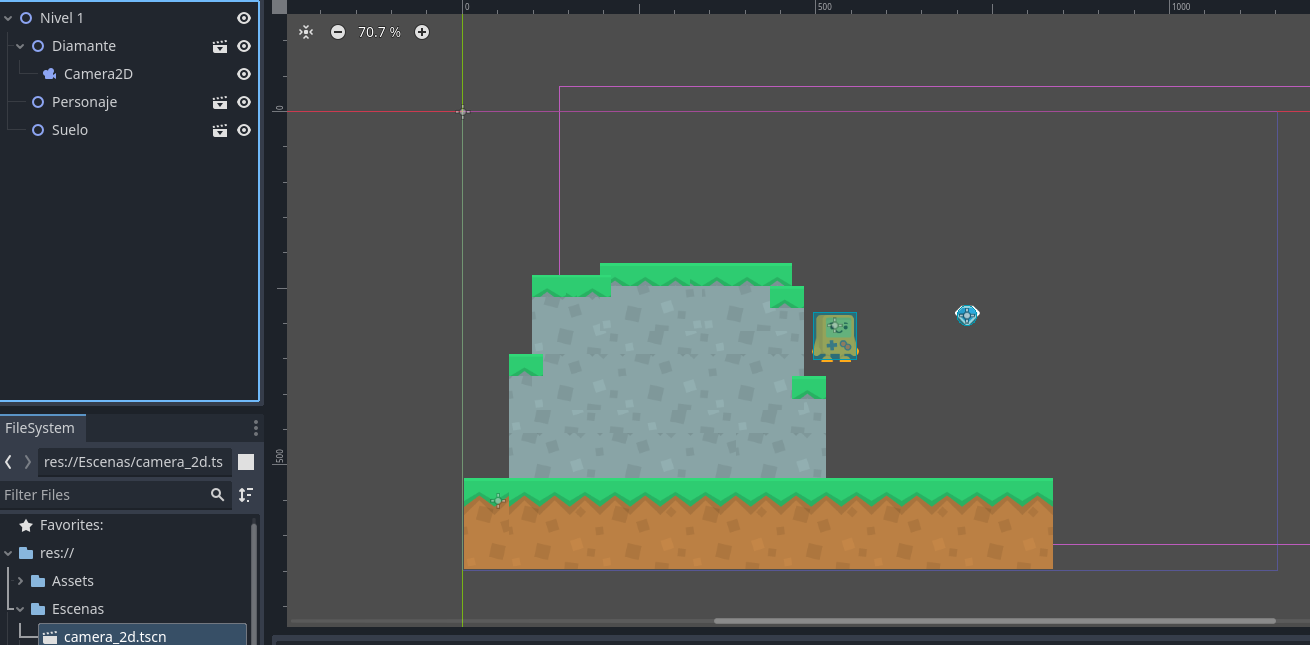
Task: Open file sort options button
Action: pyautogui.click(x=246, y=495)
